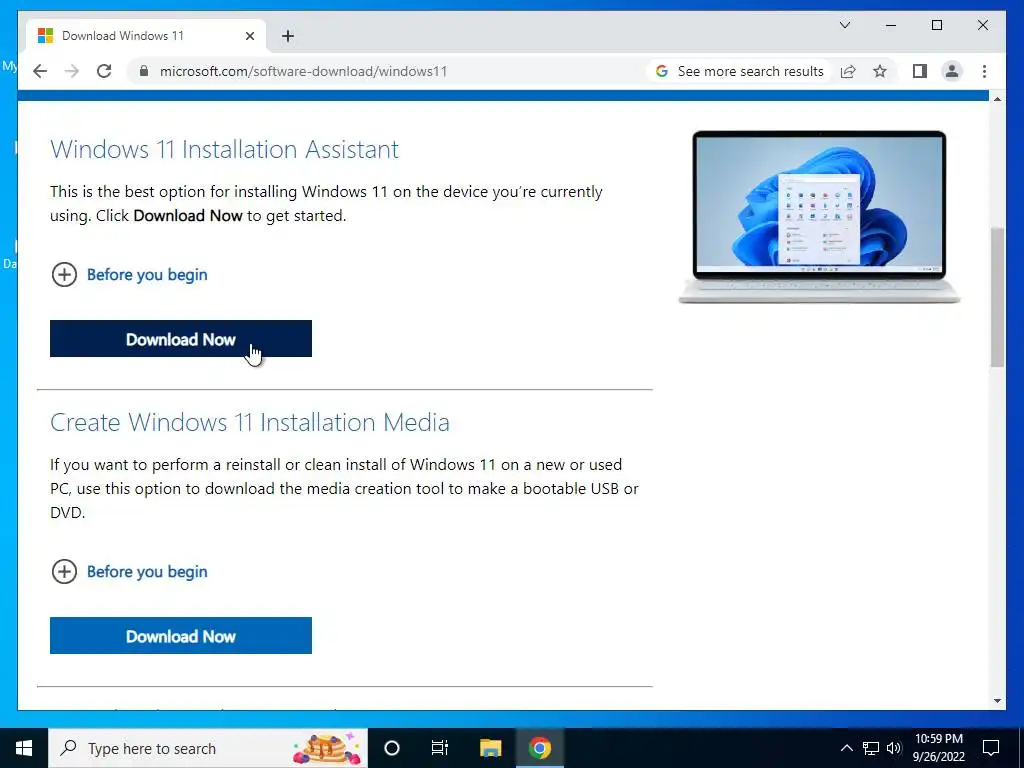Launch File Explorer from the taskbar
Image resolution: width=1024 pixels, height=768 pixels.
490,748
